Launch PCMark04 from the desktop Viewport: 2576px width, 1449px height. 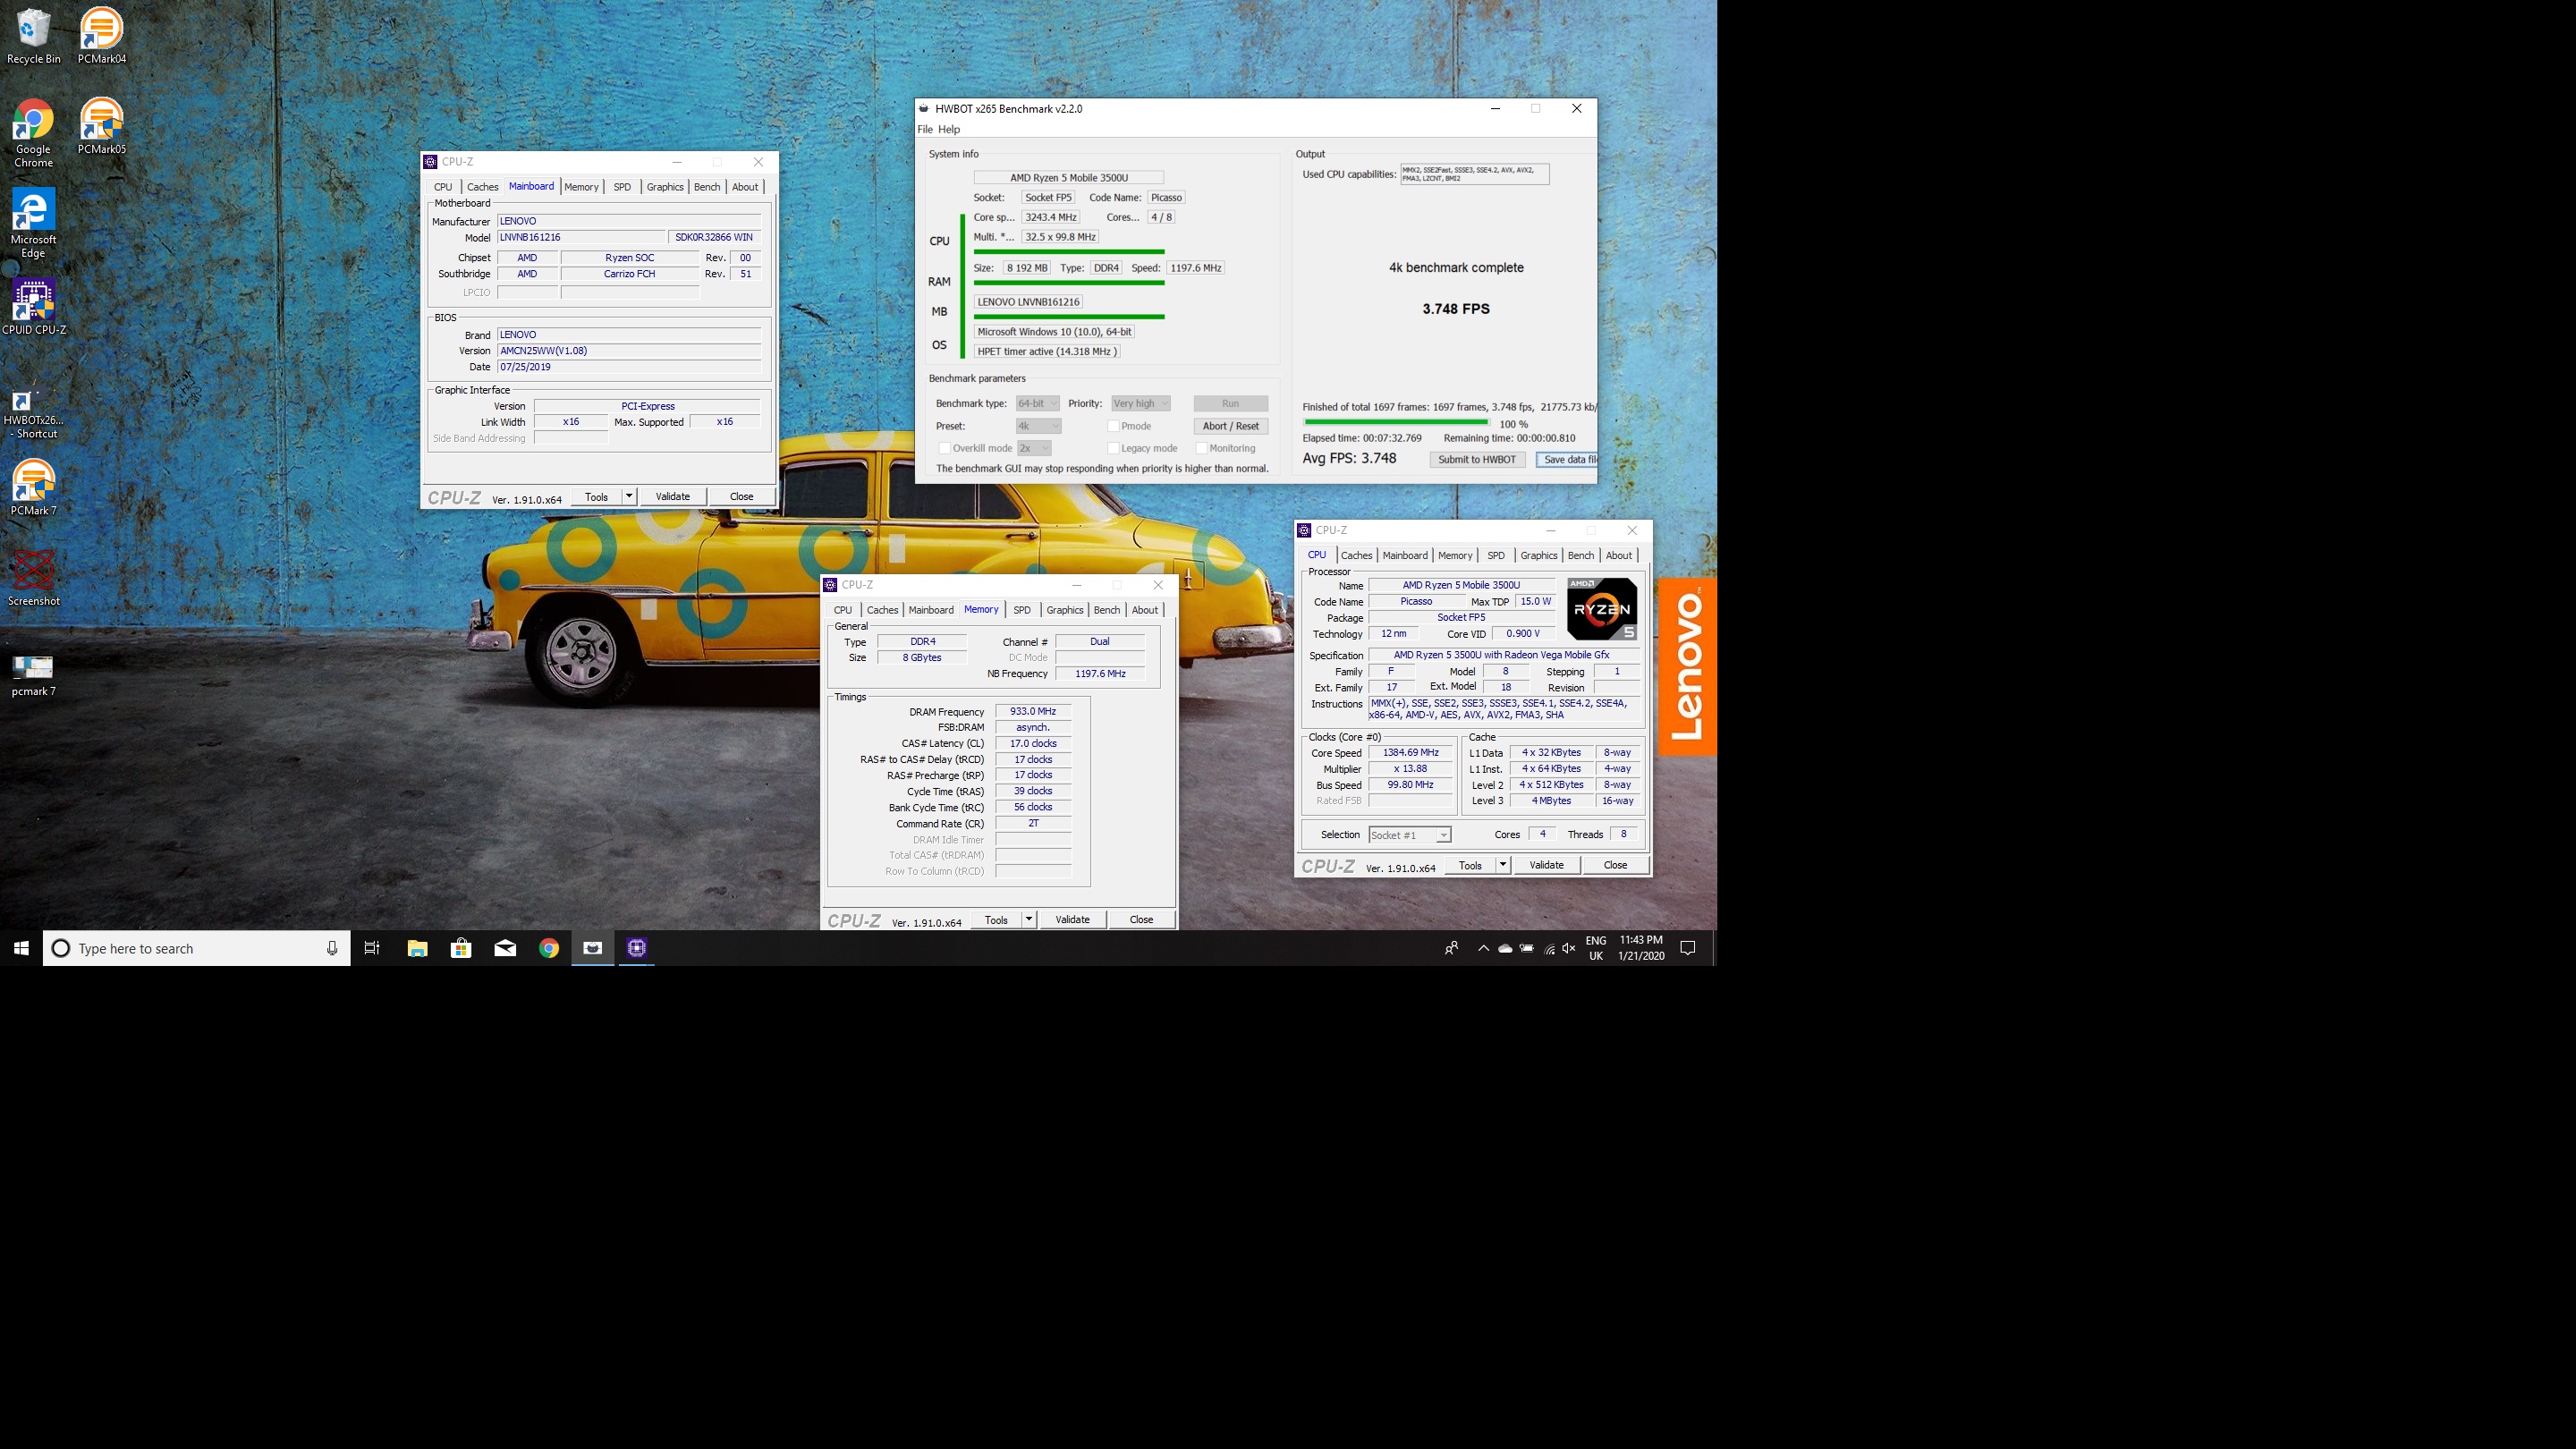tap(101, 37)
